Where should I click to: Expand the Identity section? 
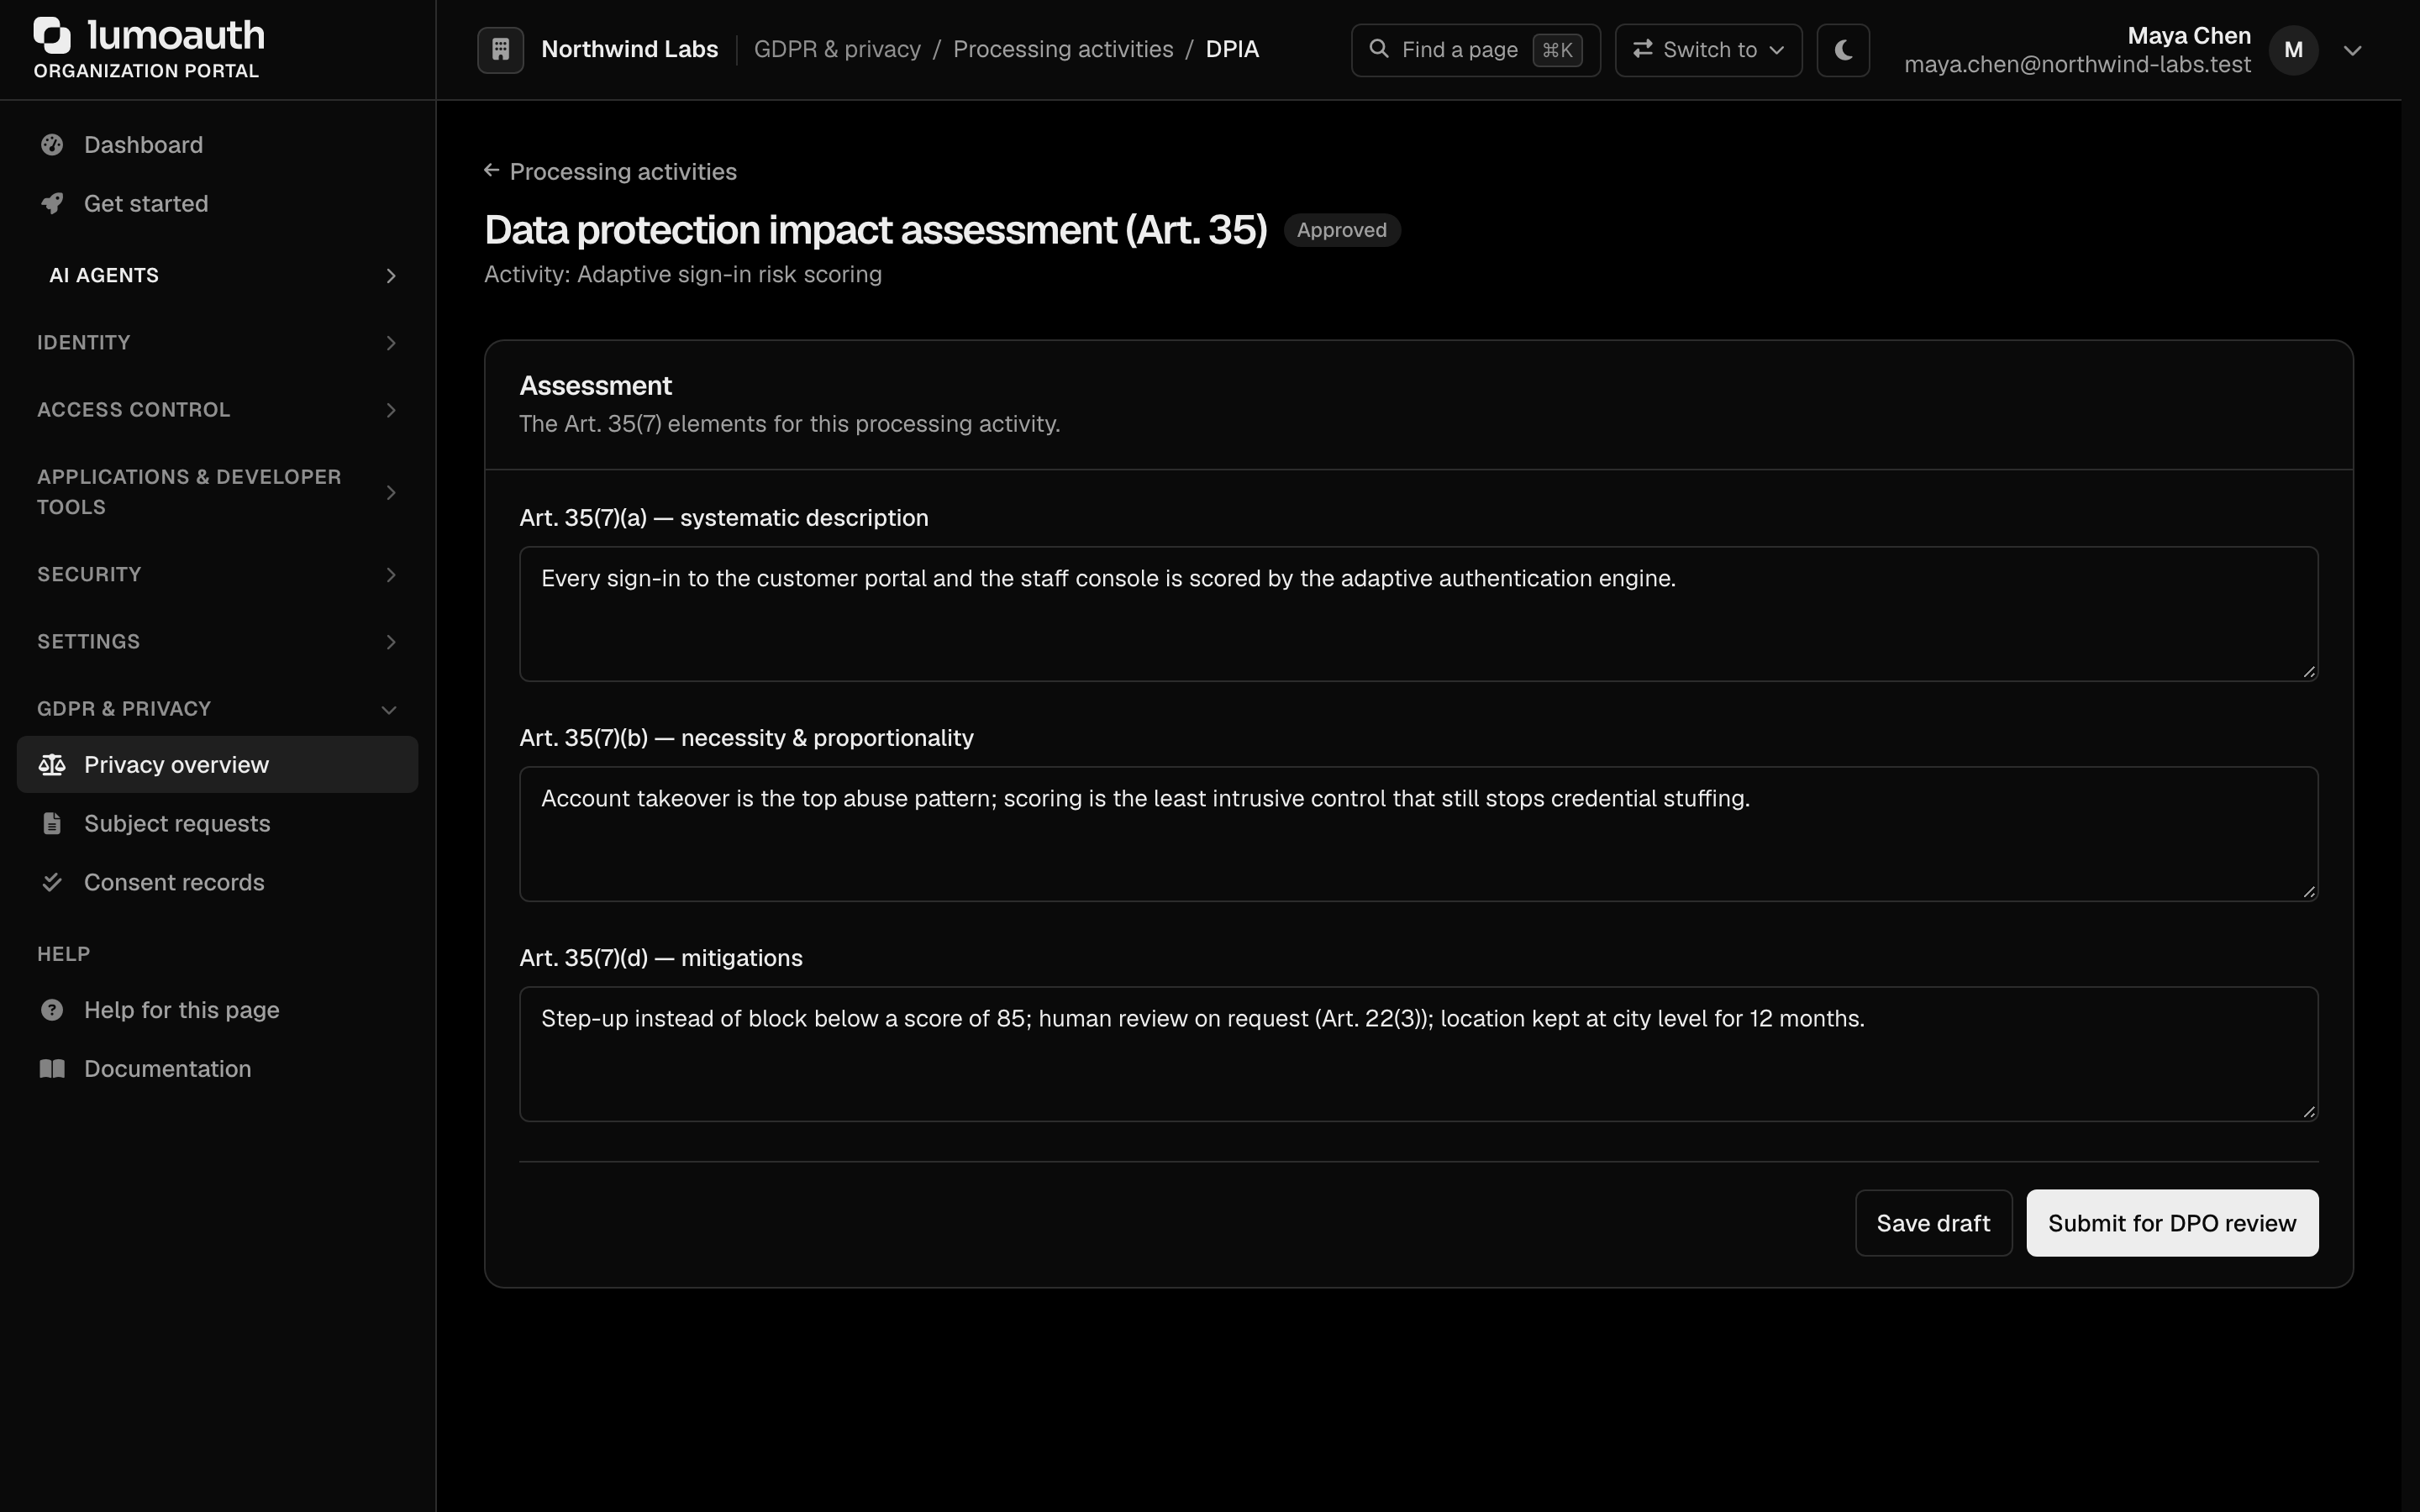217,343
